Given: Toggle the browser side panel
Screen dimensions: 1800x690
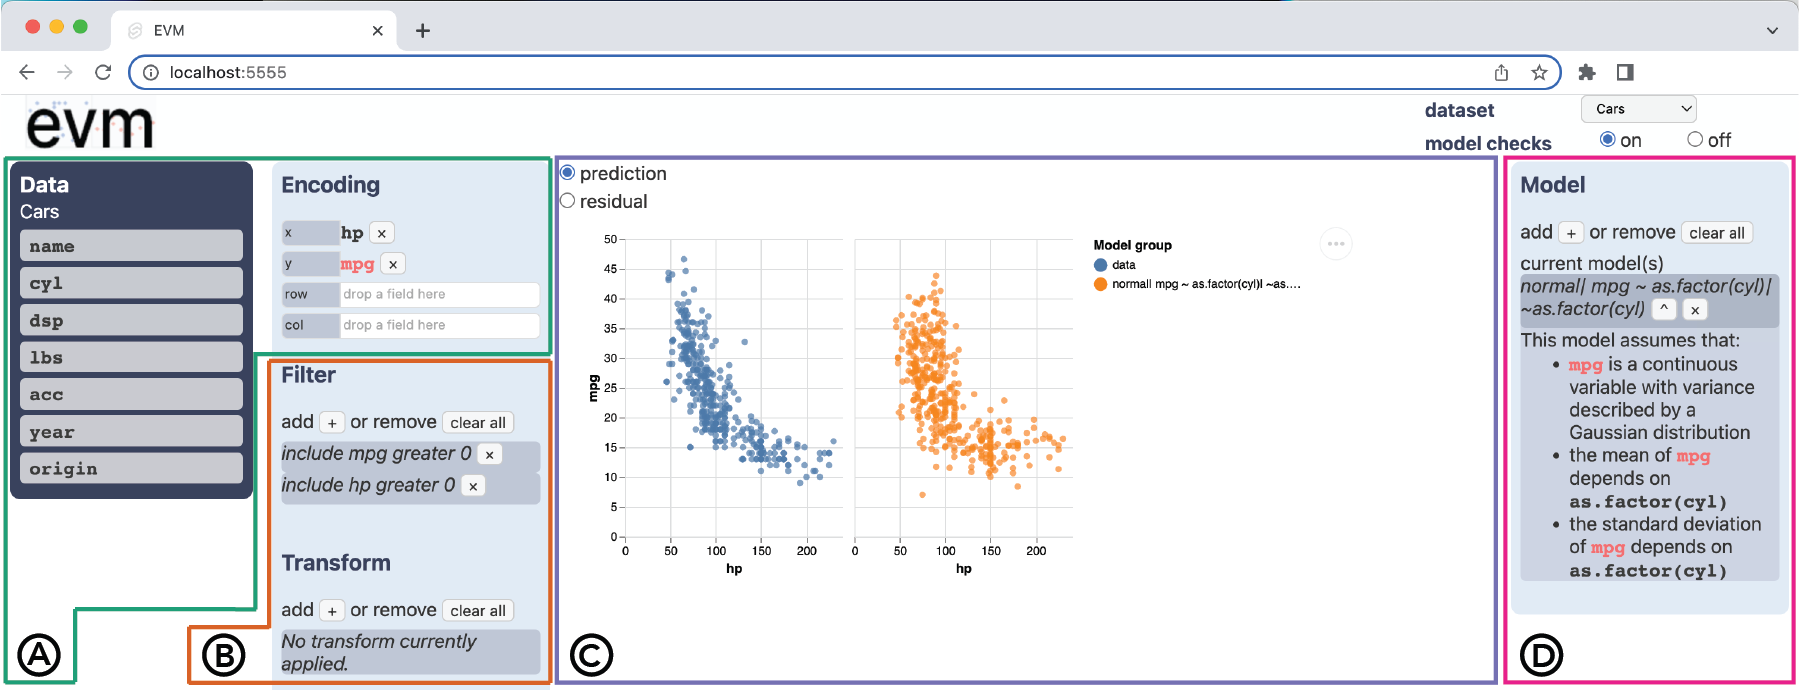Looking at the screenshot, I should tap(1625, 72).
